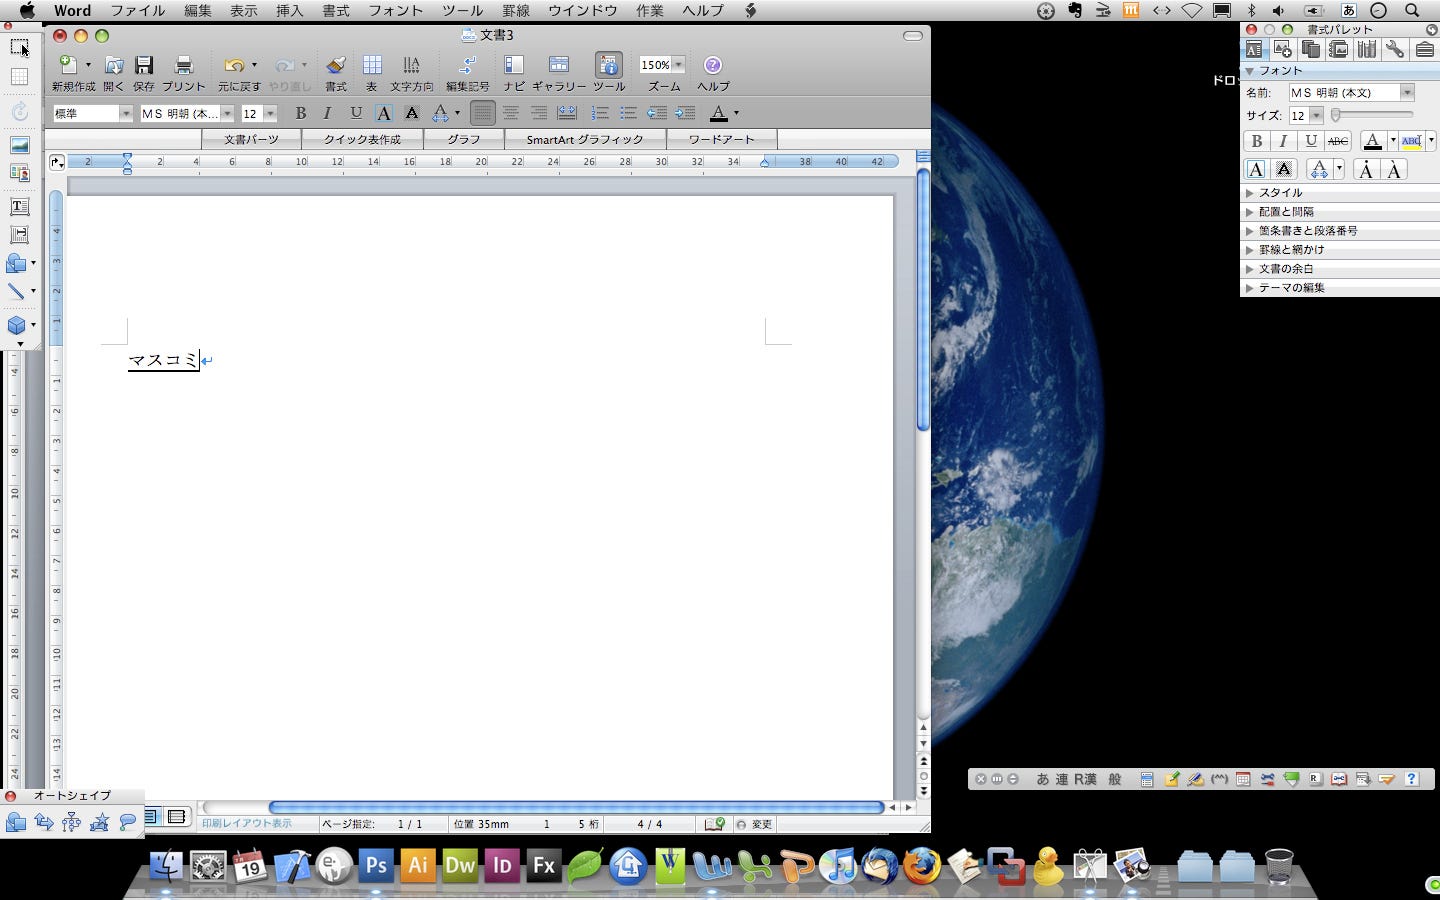Open the 挿入 menu in menu bar
Screen dimensions: 1440x900
[x=289, y=10]
